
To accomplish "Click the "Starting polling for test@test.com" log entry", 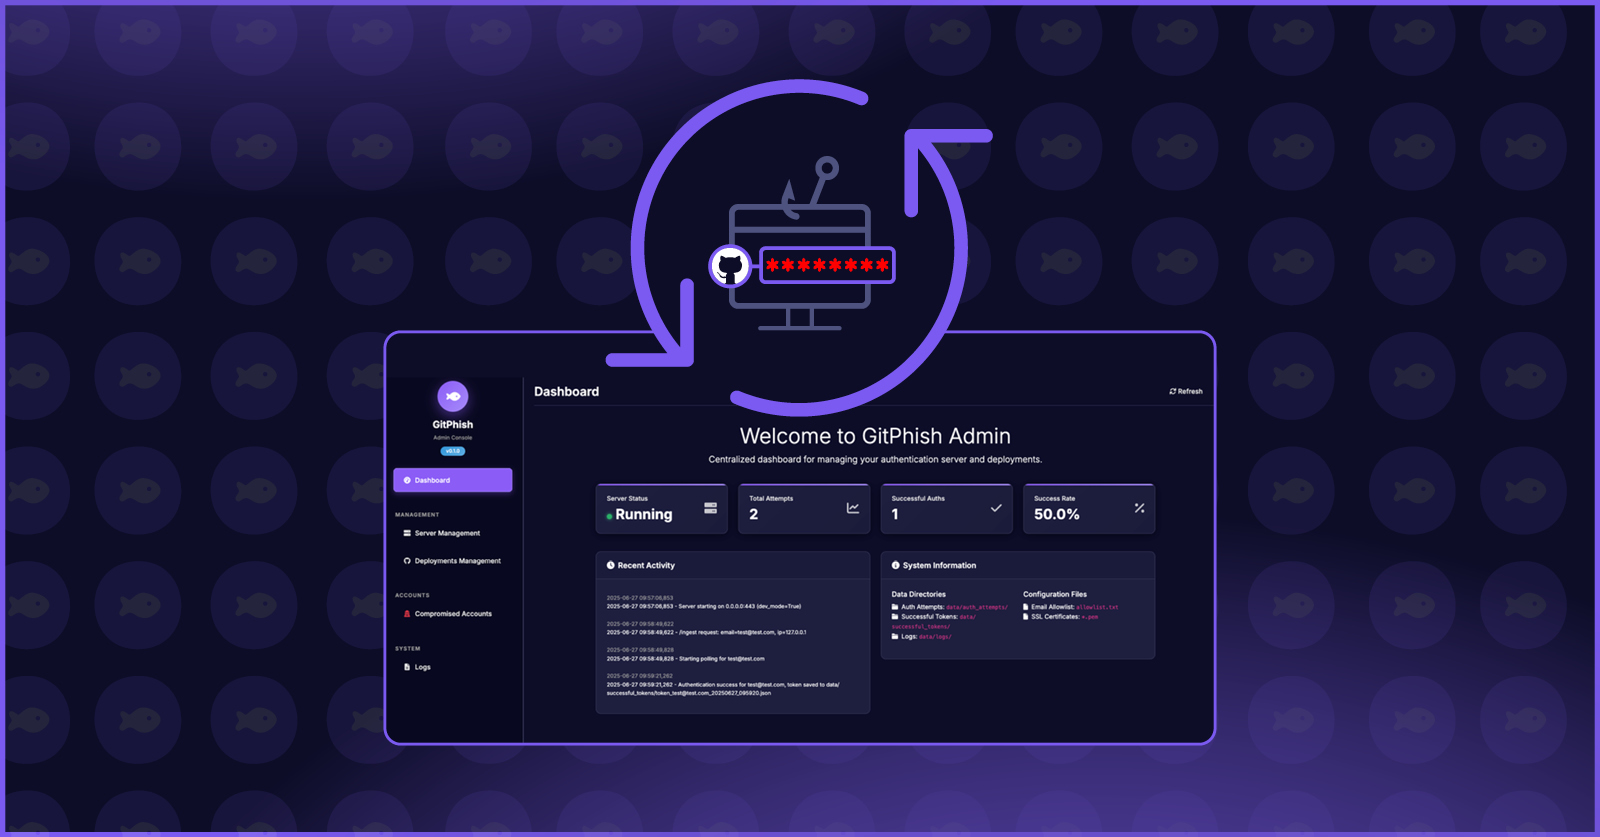I will coord(685,658).
